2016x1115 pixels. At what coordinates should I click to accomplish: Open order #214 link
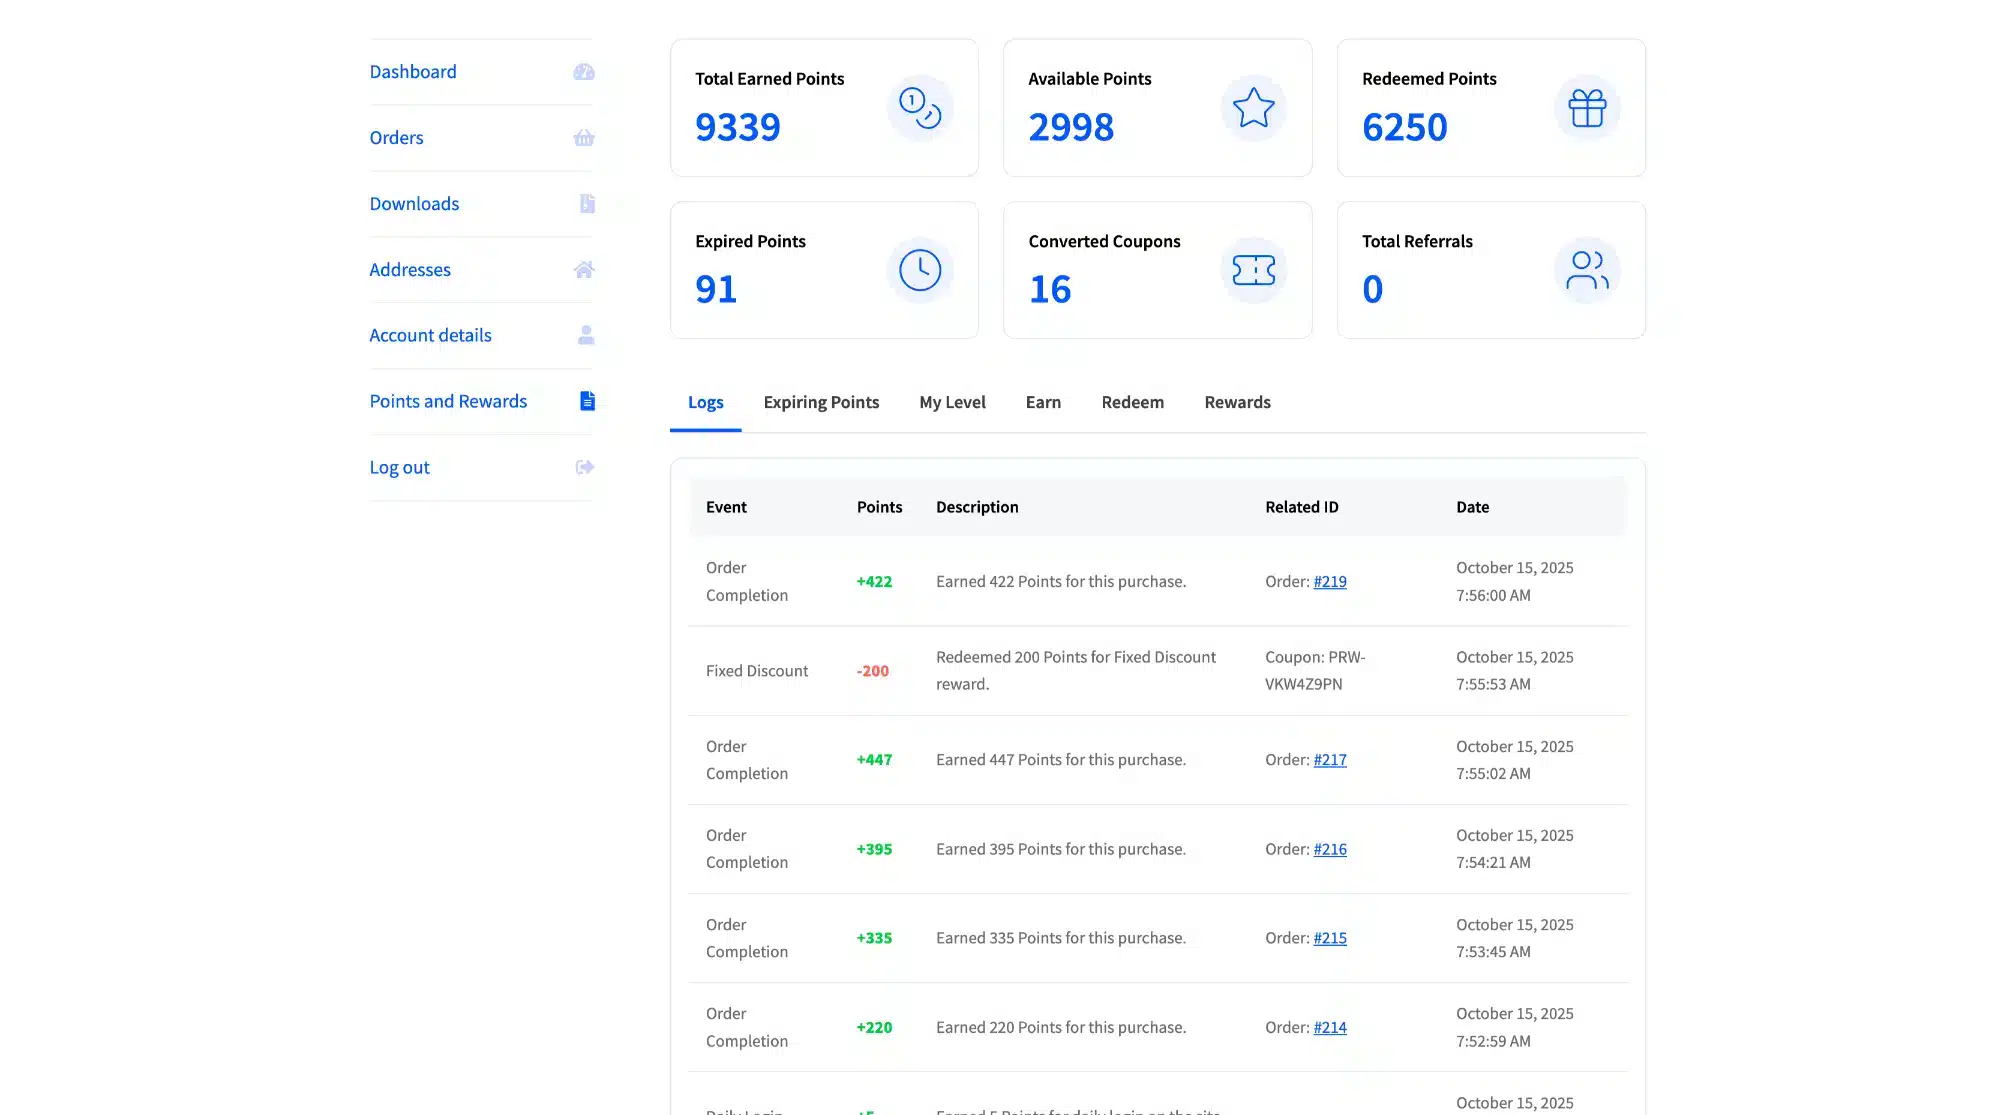click(1329, 1027)
